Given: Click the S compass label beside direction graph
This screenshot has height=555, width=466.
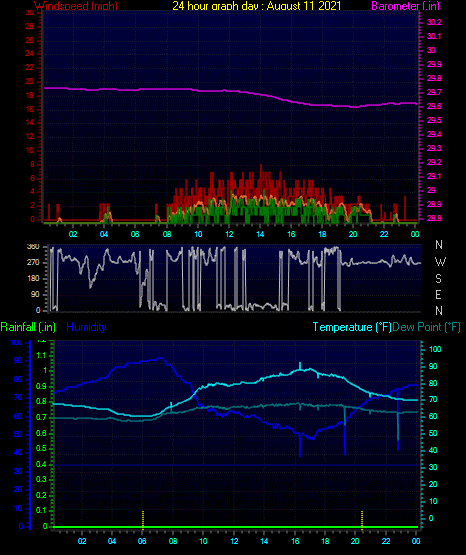Looking at the screenshot, I should click(438, 279).
